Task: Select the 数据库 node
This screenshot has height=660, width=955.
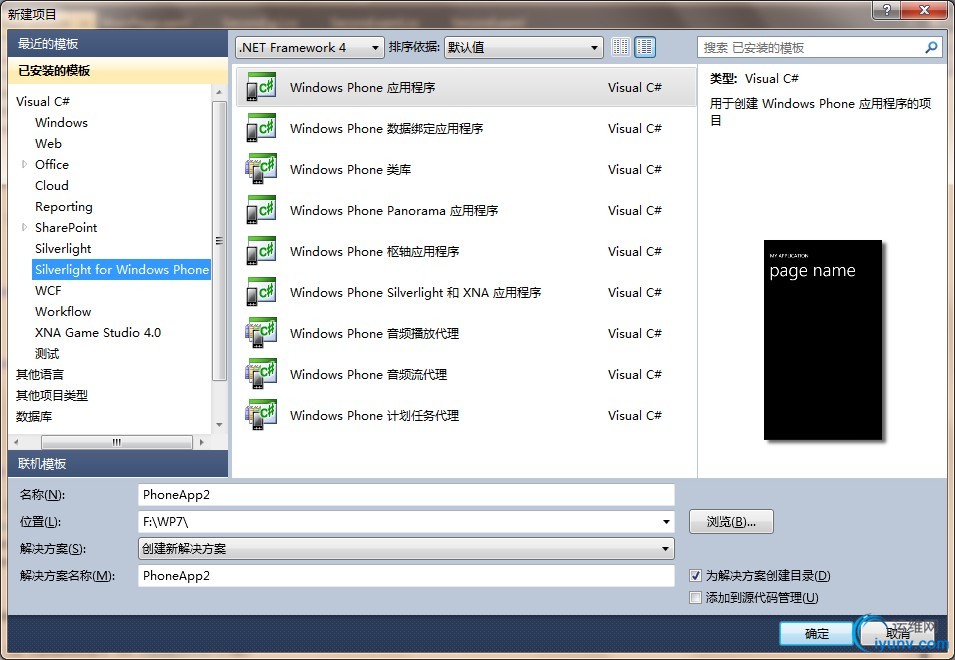Action: tap(34, 416)
